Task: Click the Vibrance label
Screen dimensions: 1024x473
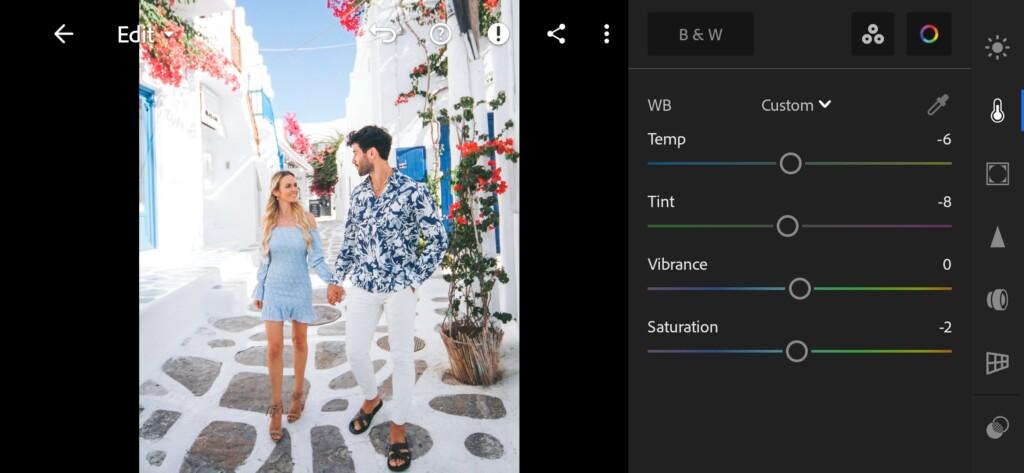Action: tap(677, 265)
